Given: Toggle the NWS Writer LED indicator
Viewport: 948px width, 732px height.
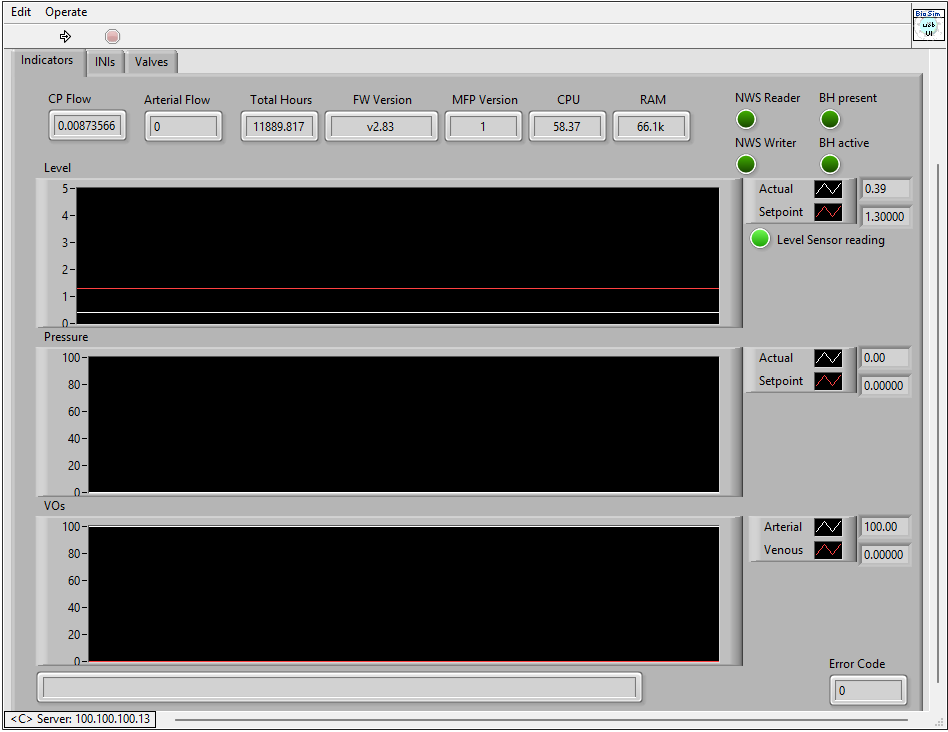Looking at the screenshot, I should [x=746, y=164].
